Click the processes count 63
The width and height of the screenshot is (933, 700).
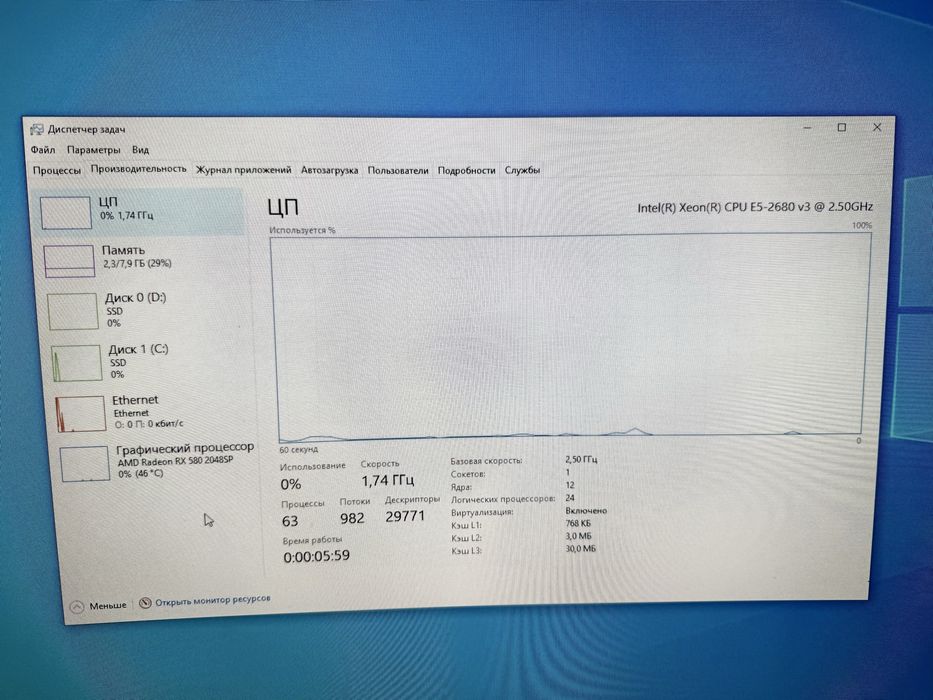[290, 521]
